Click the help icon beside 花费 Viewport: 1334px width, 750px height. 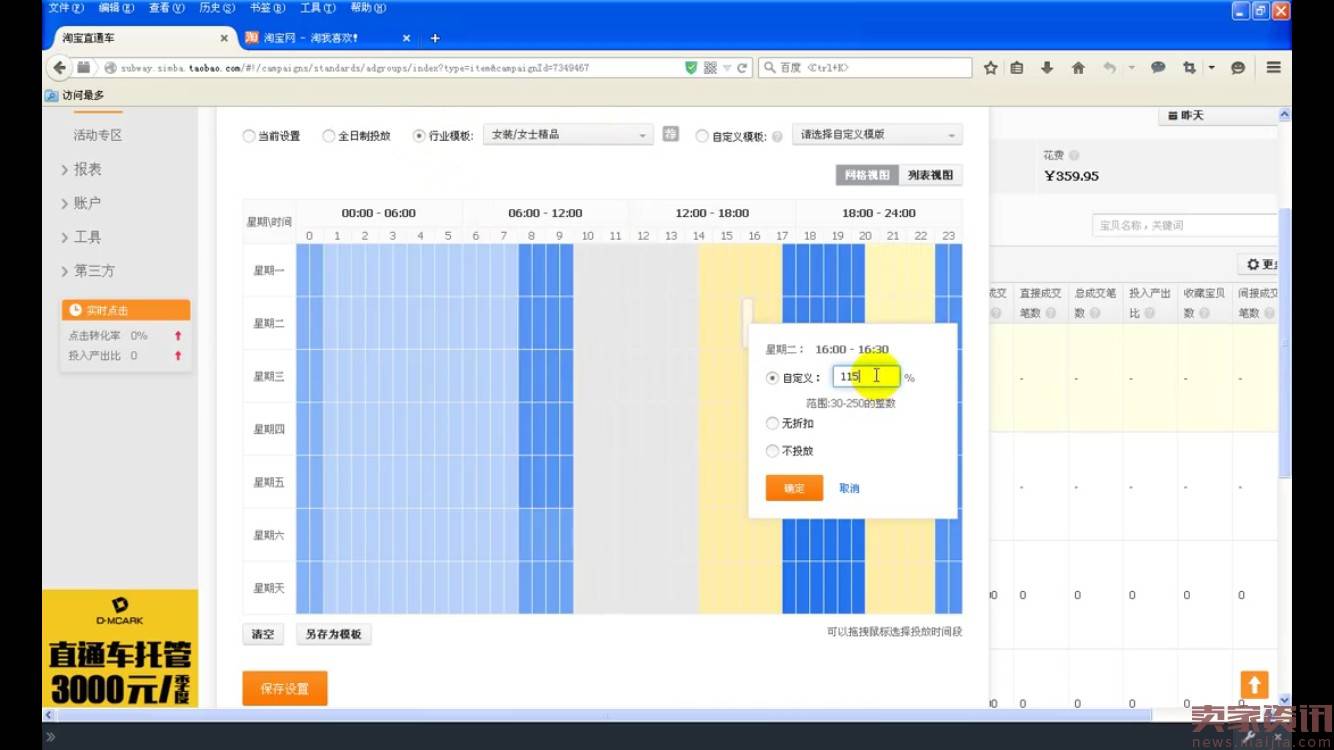[1074, 156]
